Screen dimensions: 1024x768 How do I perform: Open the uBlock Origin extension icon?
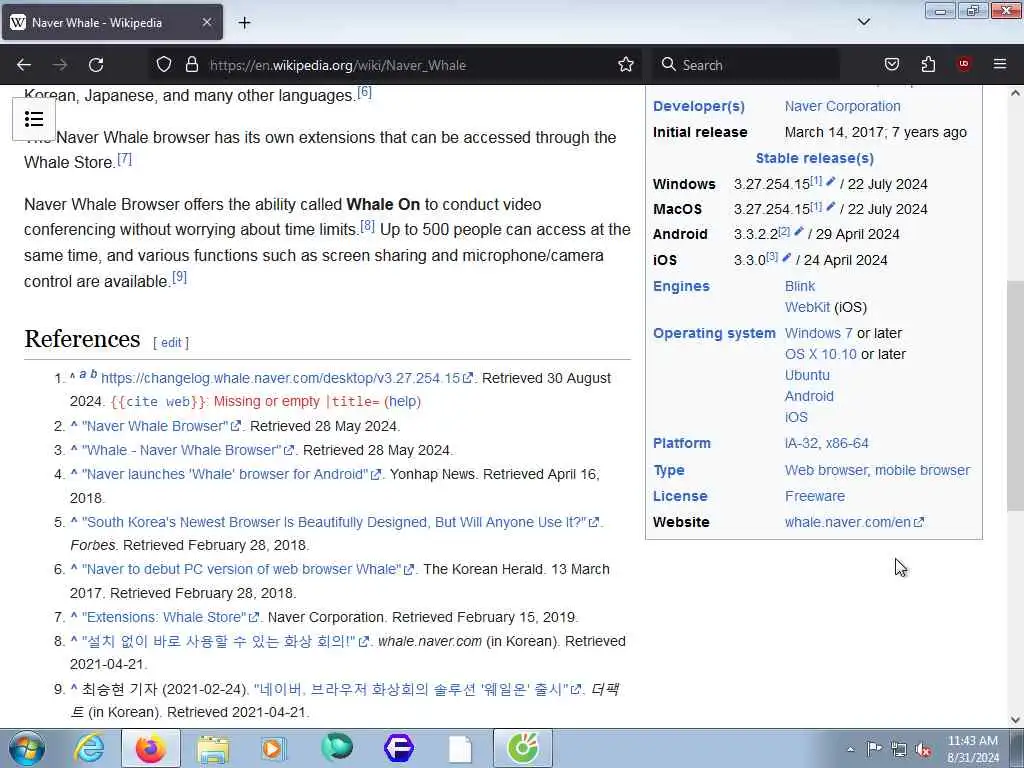(x=964, y=64)
